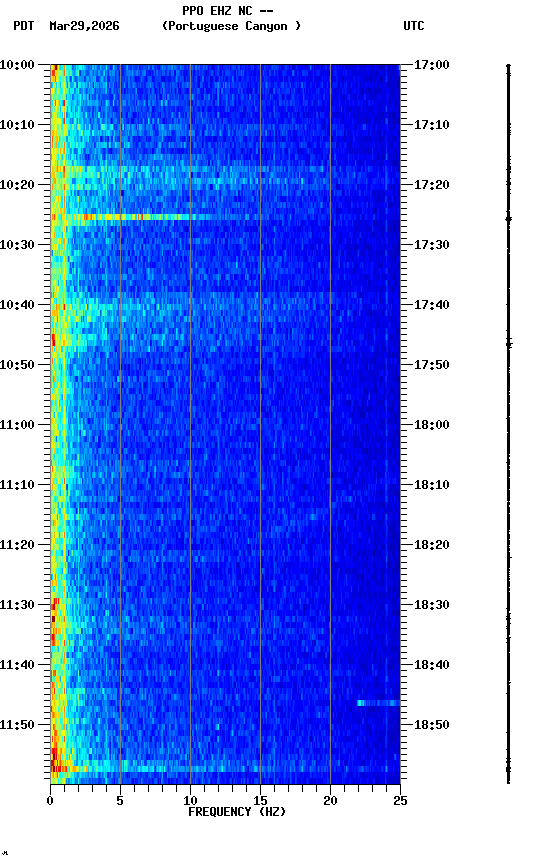
Task: Click the 0 Hz frequency axis tick label
Action: 50,801
